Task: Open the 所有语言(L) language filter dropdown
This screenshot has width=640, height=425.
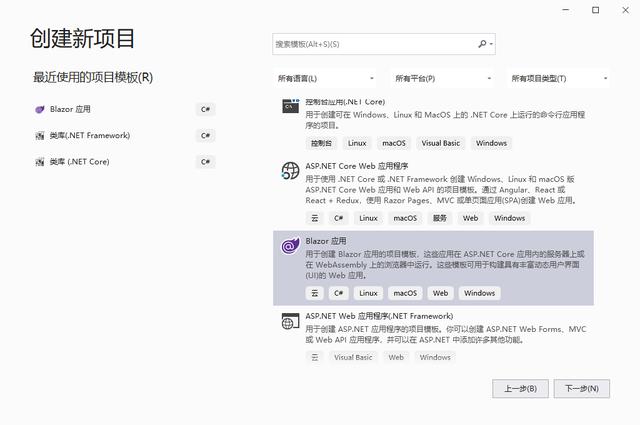Action: (x=325, y=78)
